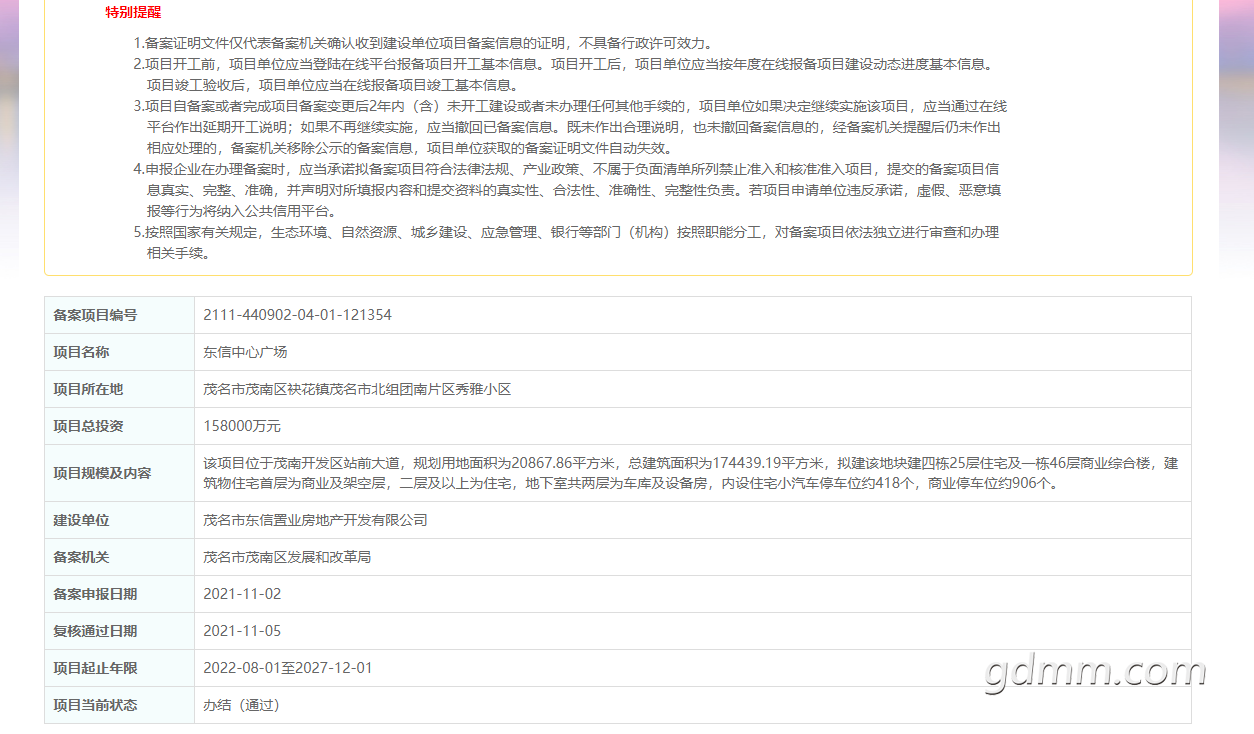Click the 备案机关 value 茂名市茂南区发展和改革局
1254x734 pixels.
(x=287, y=557)
